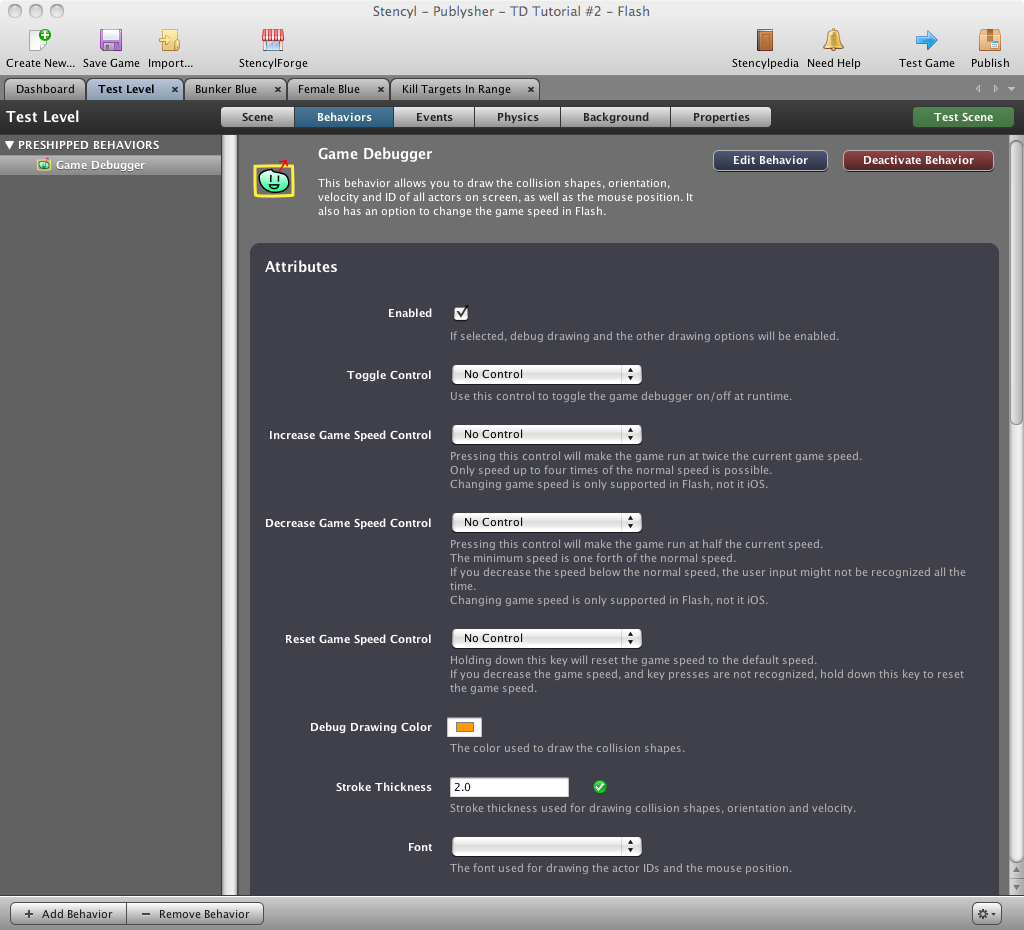Close the Female Blue tab
Viewport: 1024px width, 930px height.
click(381, 89)
